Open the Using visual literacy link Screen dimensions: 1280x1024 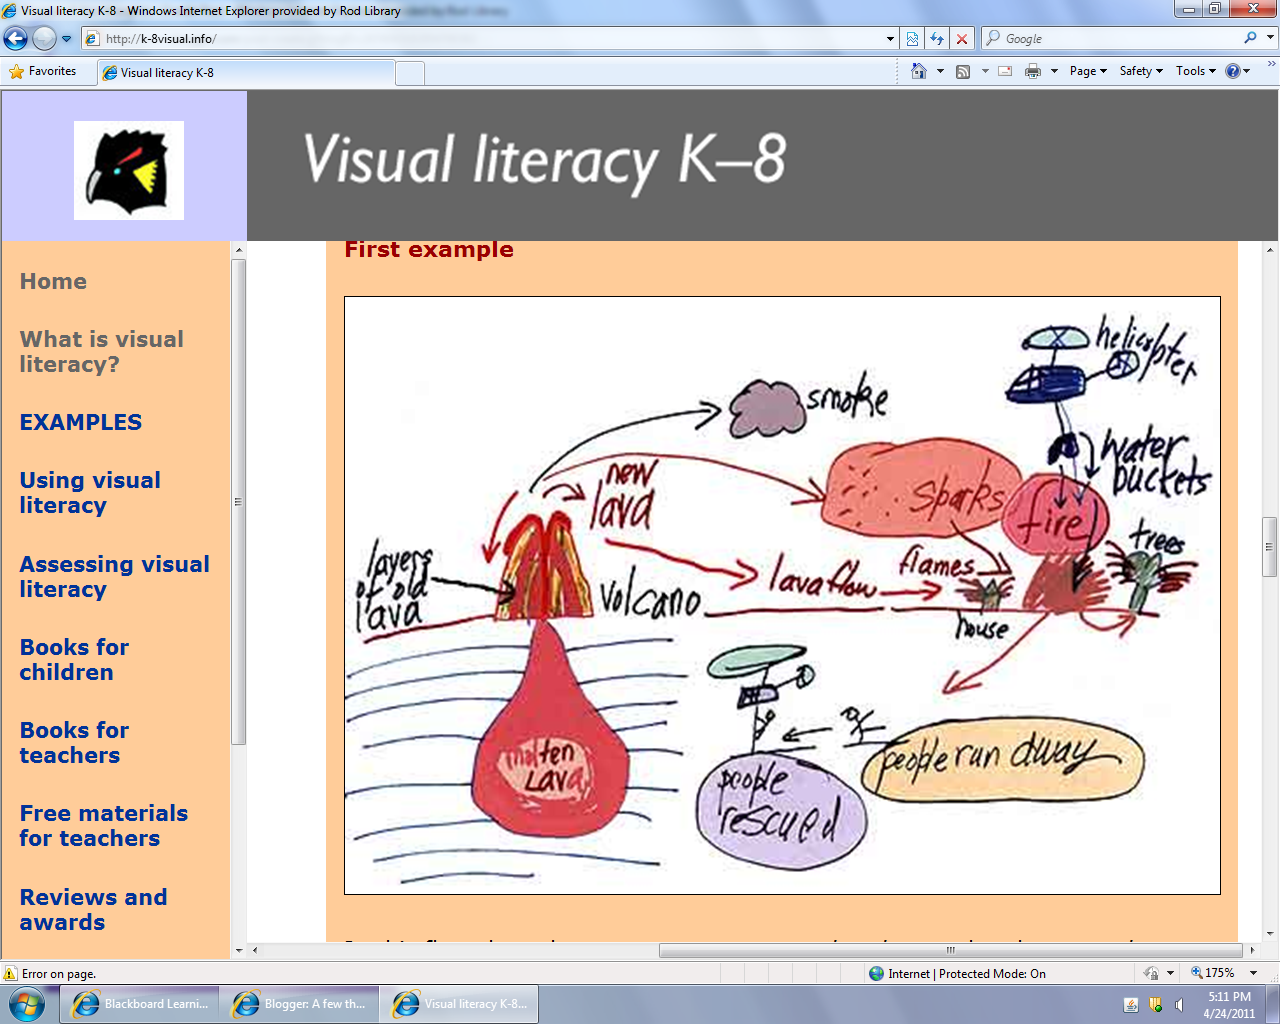pos(90,493)
